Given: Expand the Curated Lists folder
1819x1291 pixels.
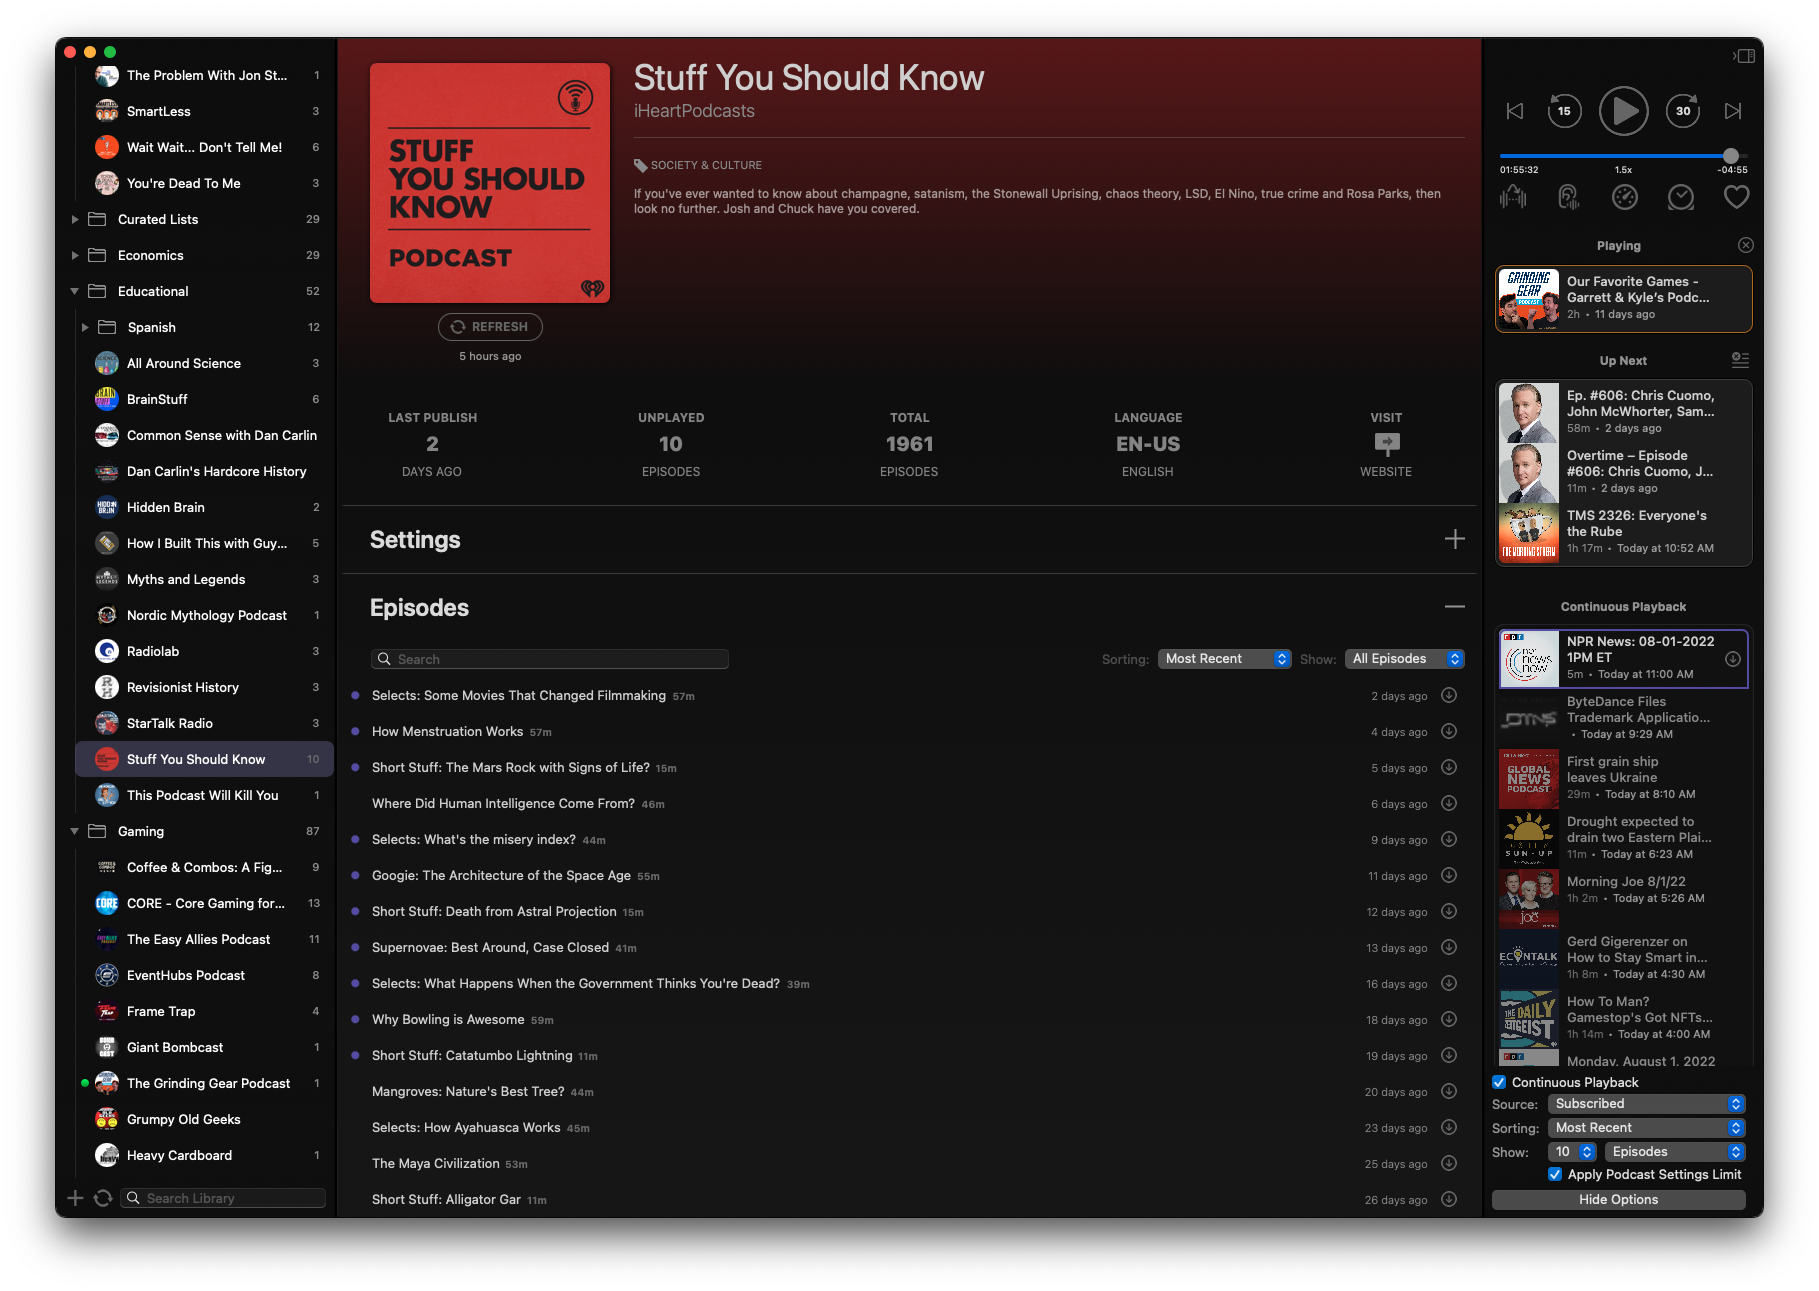Looking at the screenshot, I should [x=75, y=219].
